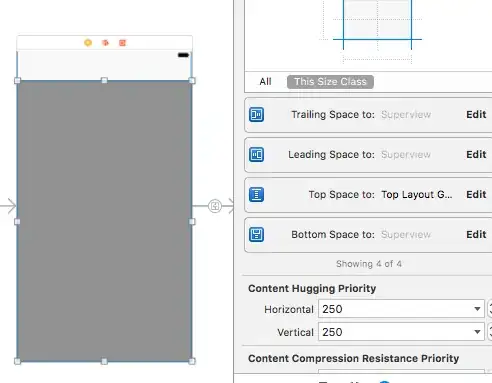
Task: Click the Leading Space constraint icon
Action: tap(256, 155)
